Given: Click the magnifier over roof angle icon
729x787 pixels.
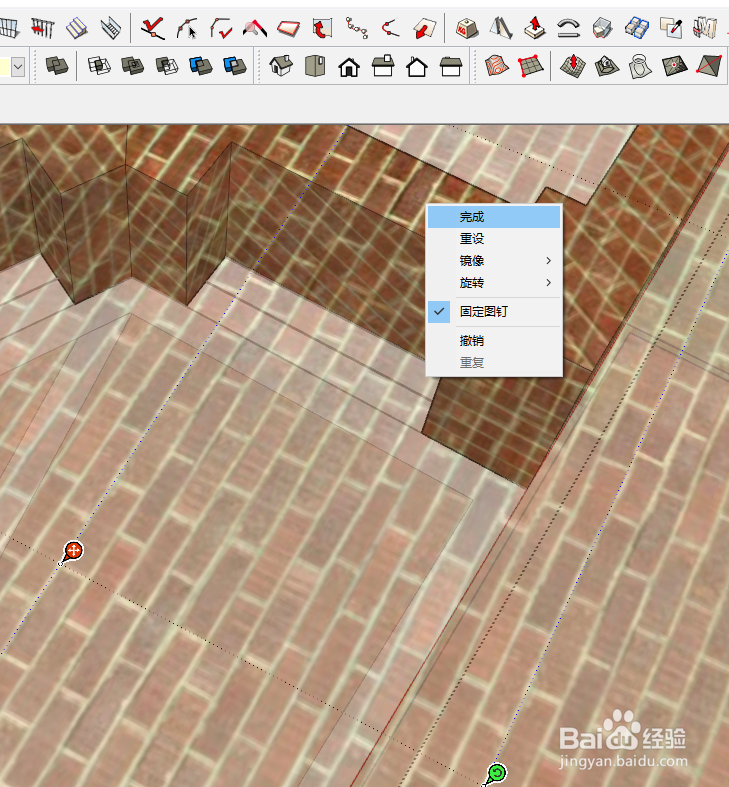Looking at the screenshot, I should coord(255,29).
